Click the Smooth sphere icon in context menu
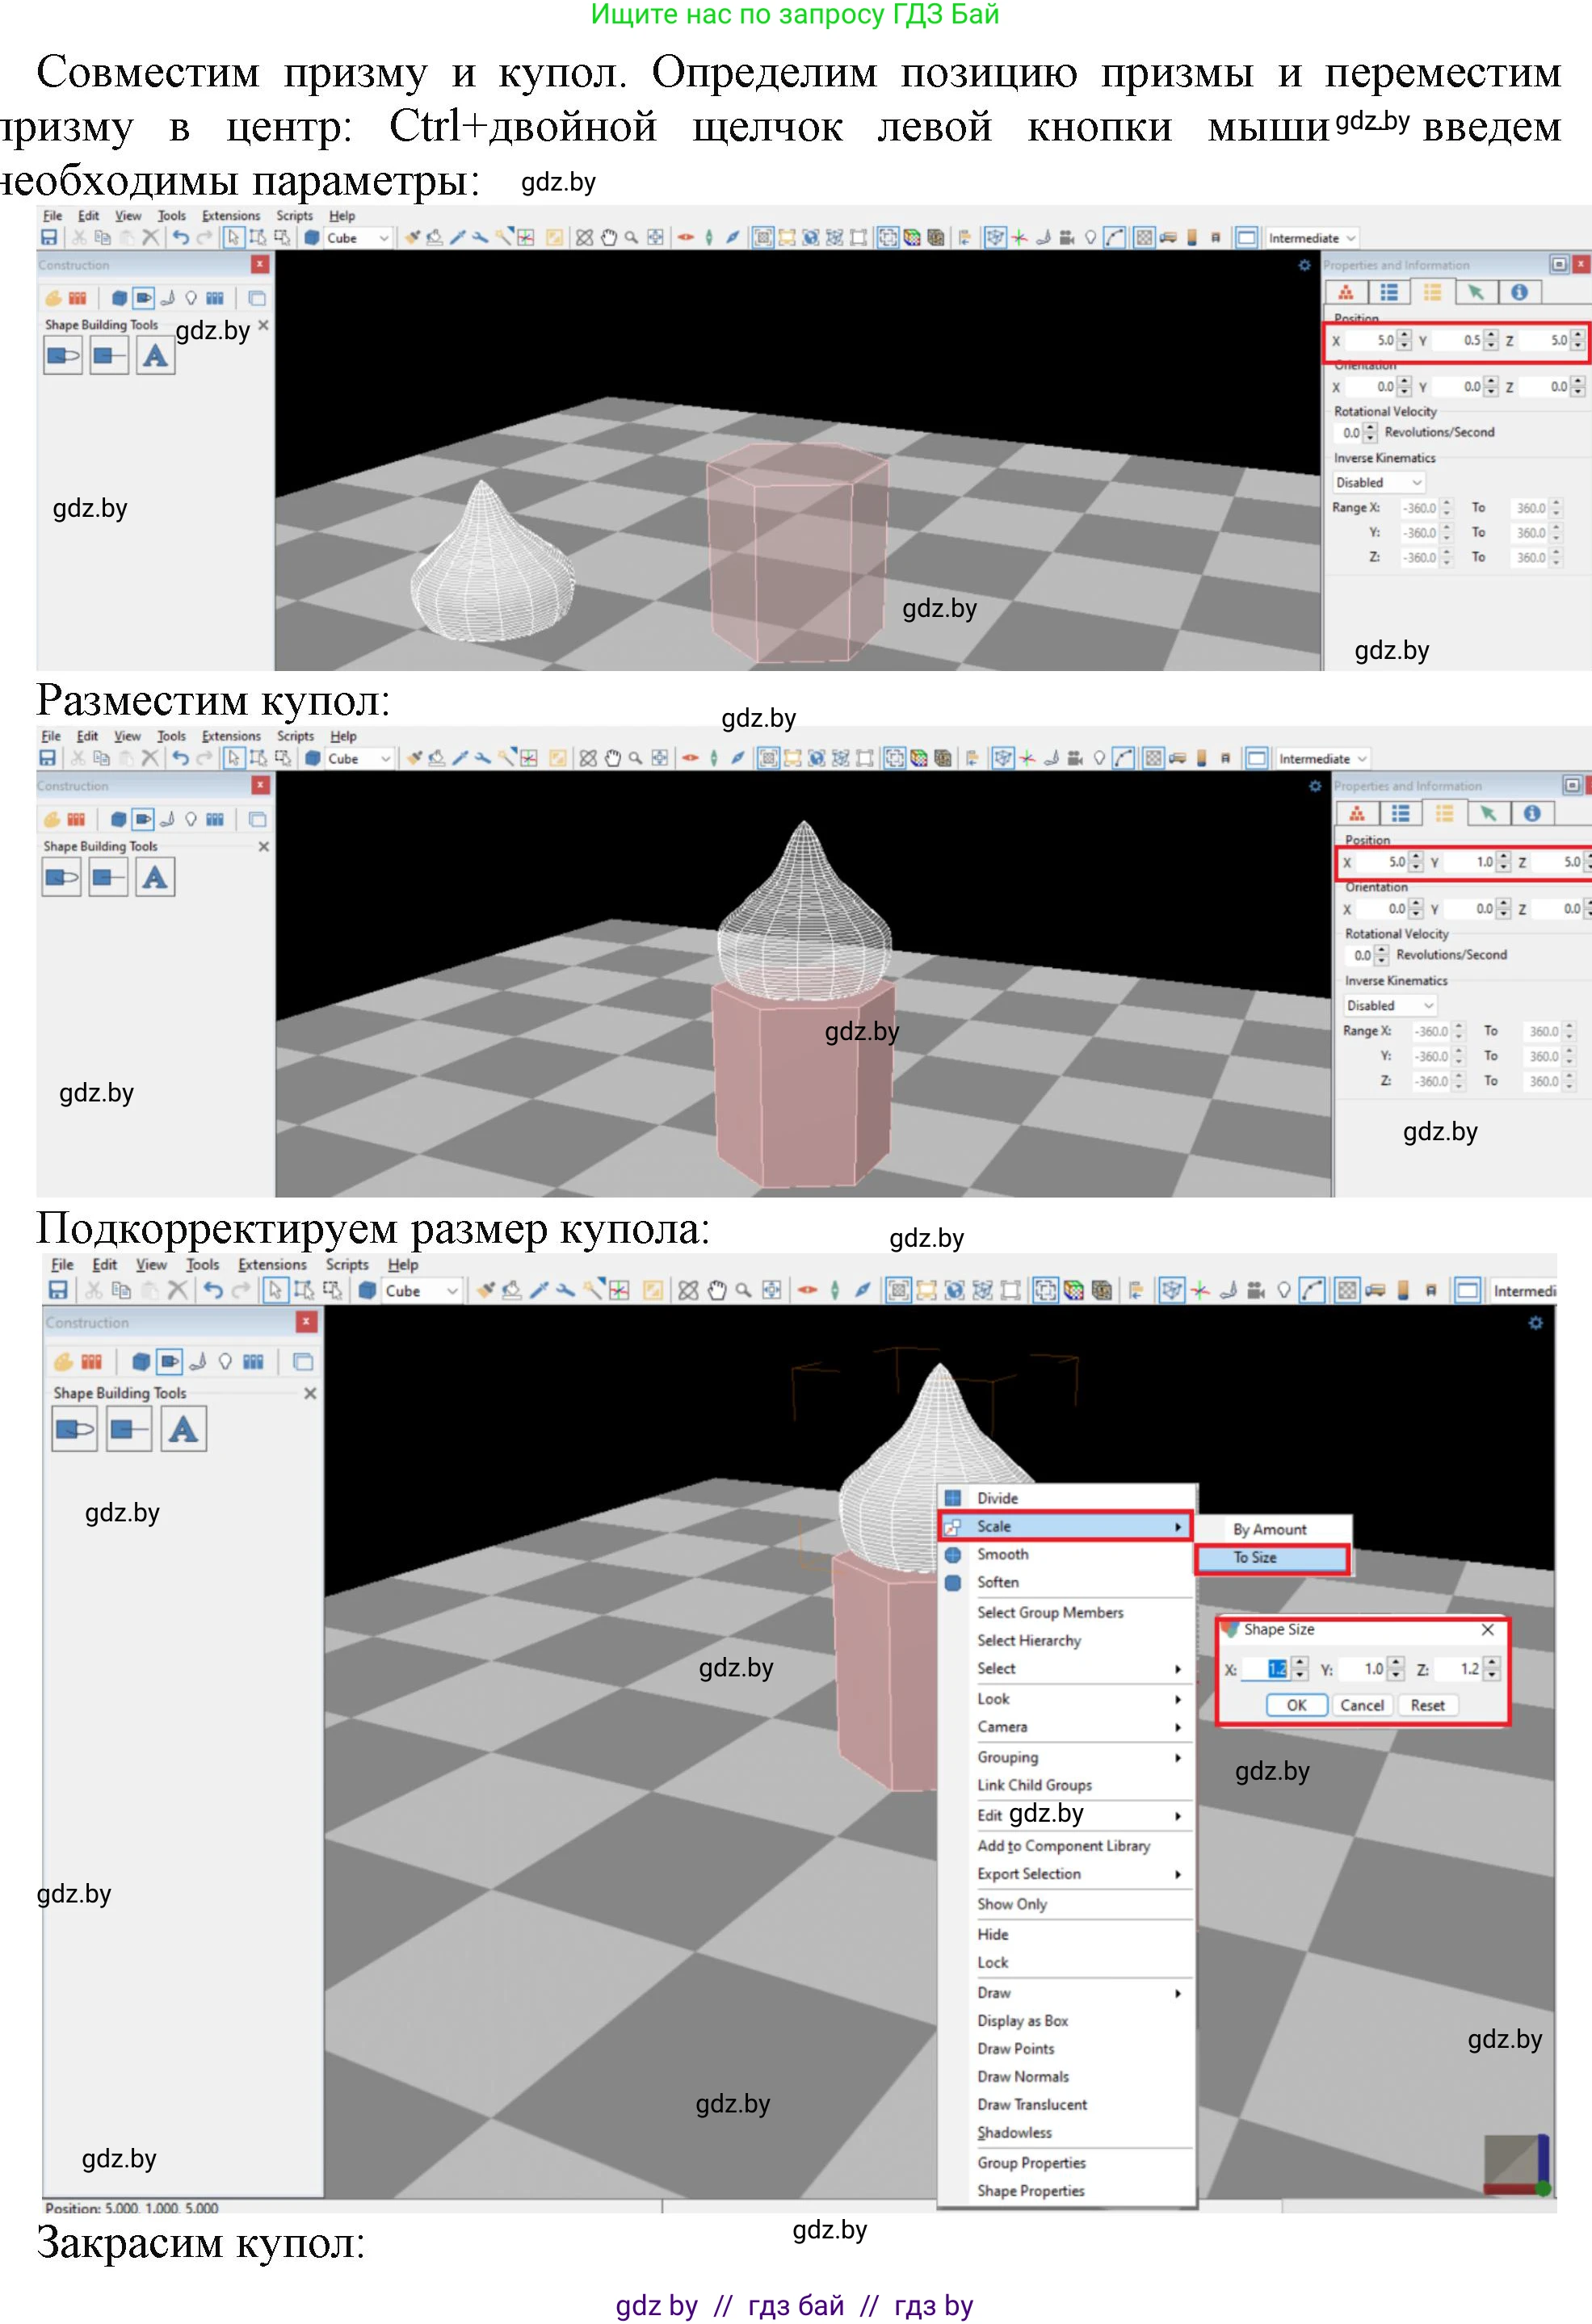1592x2324 pixels. click(953, 1554)
